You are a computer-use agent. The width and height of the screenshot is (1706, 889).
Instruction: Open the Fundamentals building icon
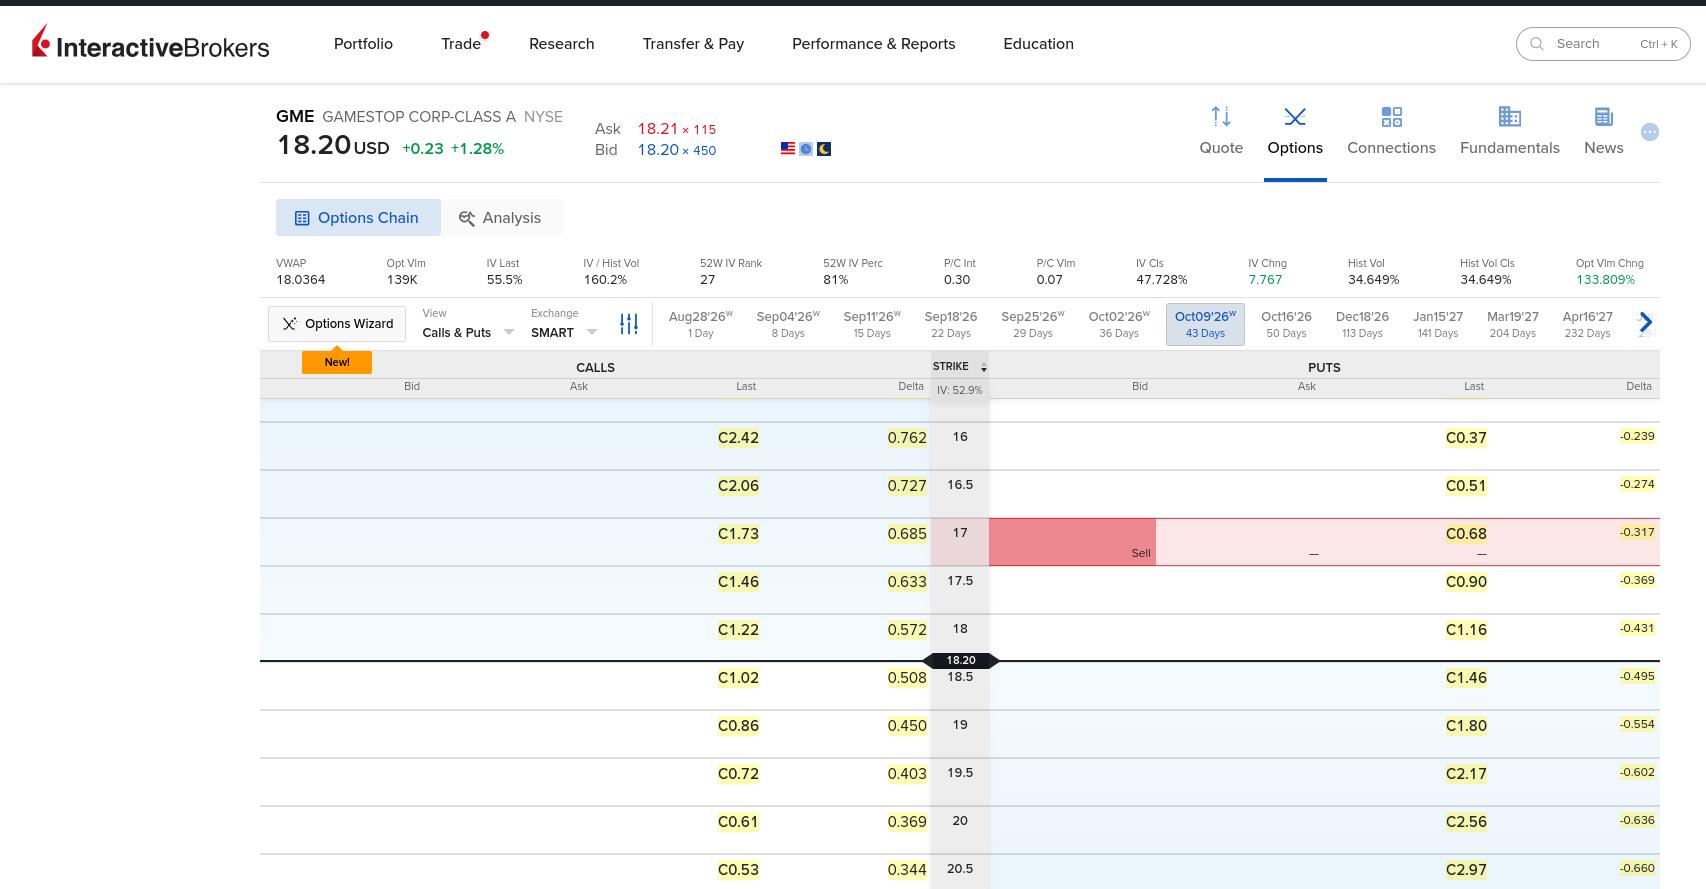pos(1509,117)
